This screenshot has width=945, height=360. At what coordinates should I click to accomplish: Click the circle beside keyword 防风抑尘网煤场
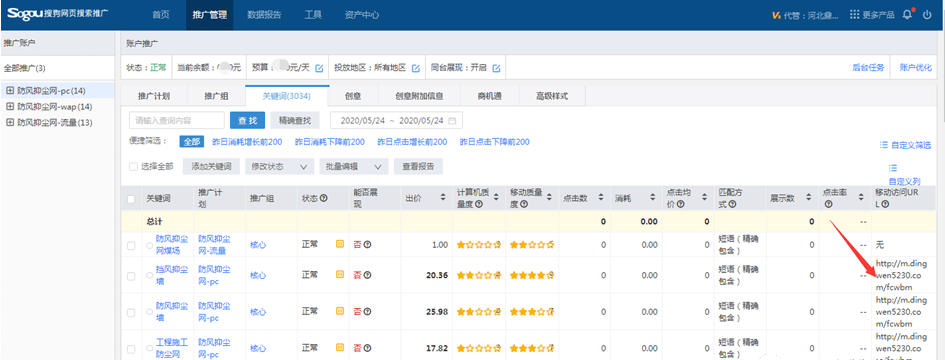pos(149,245)
